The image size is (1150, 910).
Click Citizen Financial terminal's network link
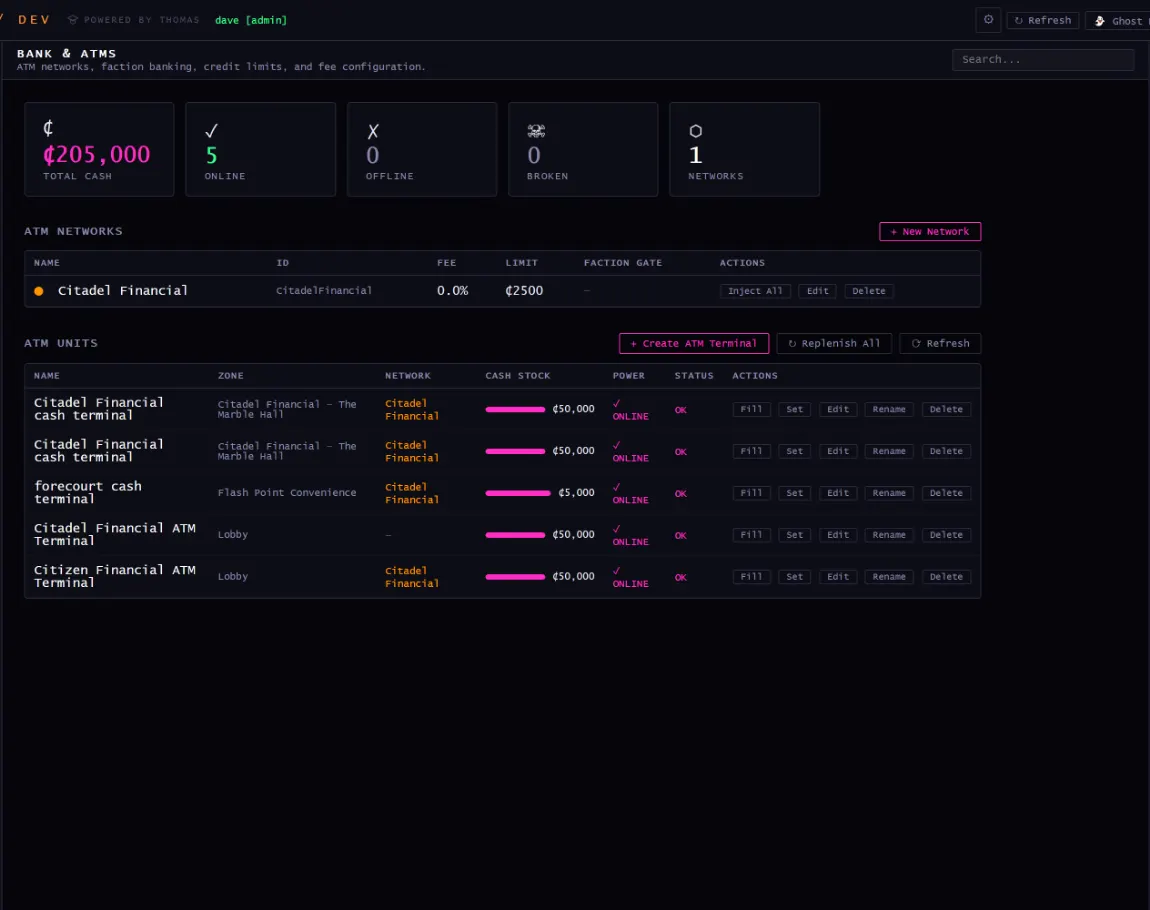[x=412, y=577]
